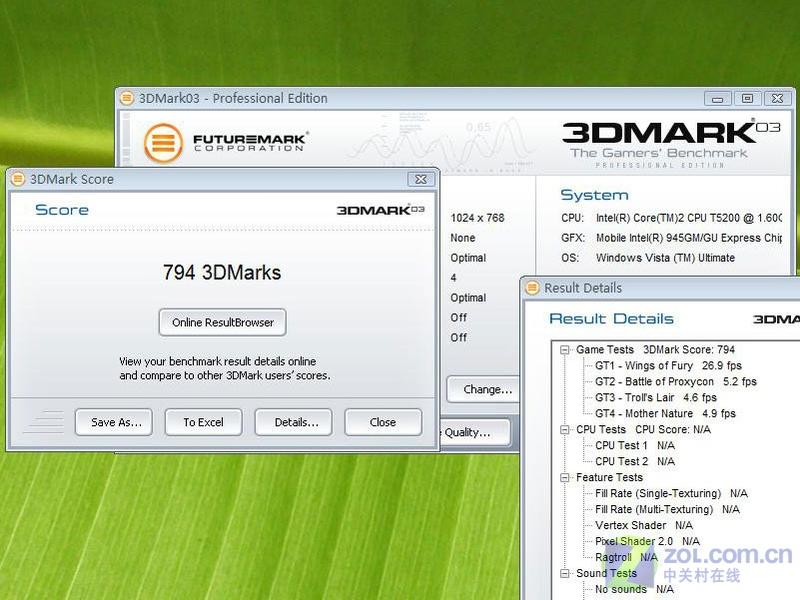
Task: Click the 1024 x 768 resolution value
Action: (x=477, y=218)
